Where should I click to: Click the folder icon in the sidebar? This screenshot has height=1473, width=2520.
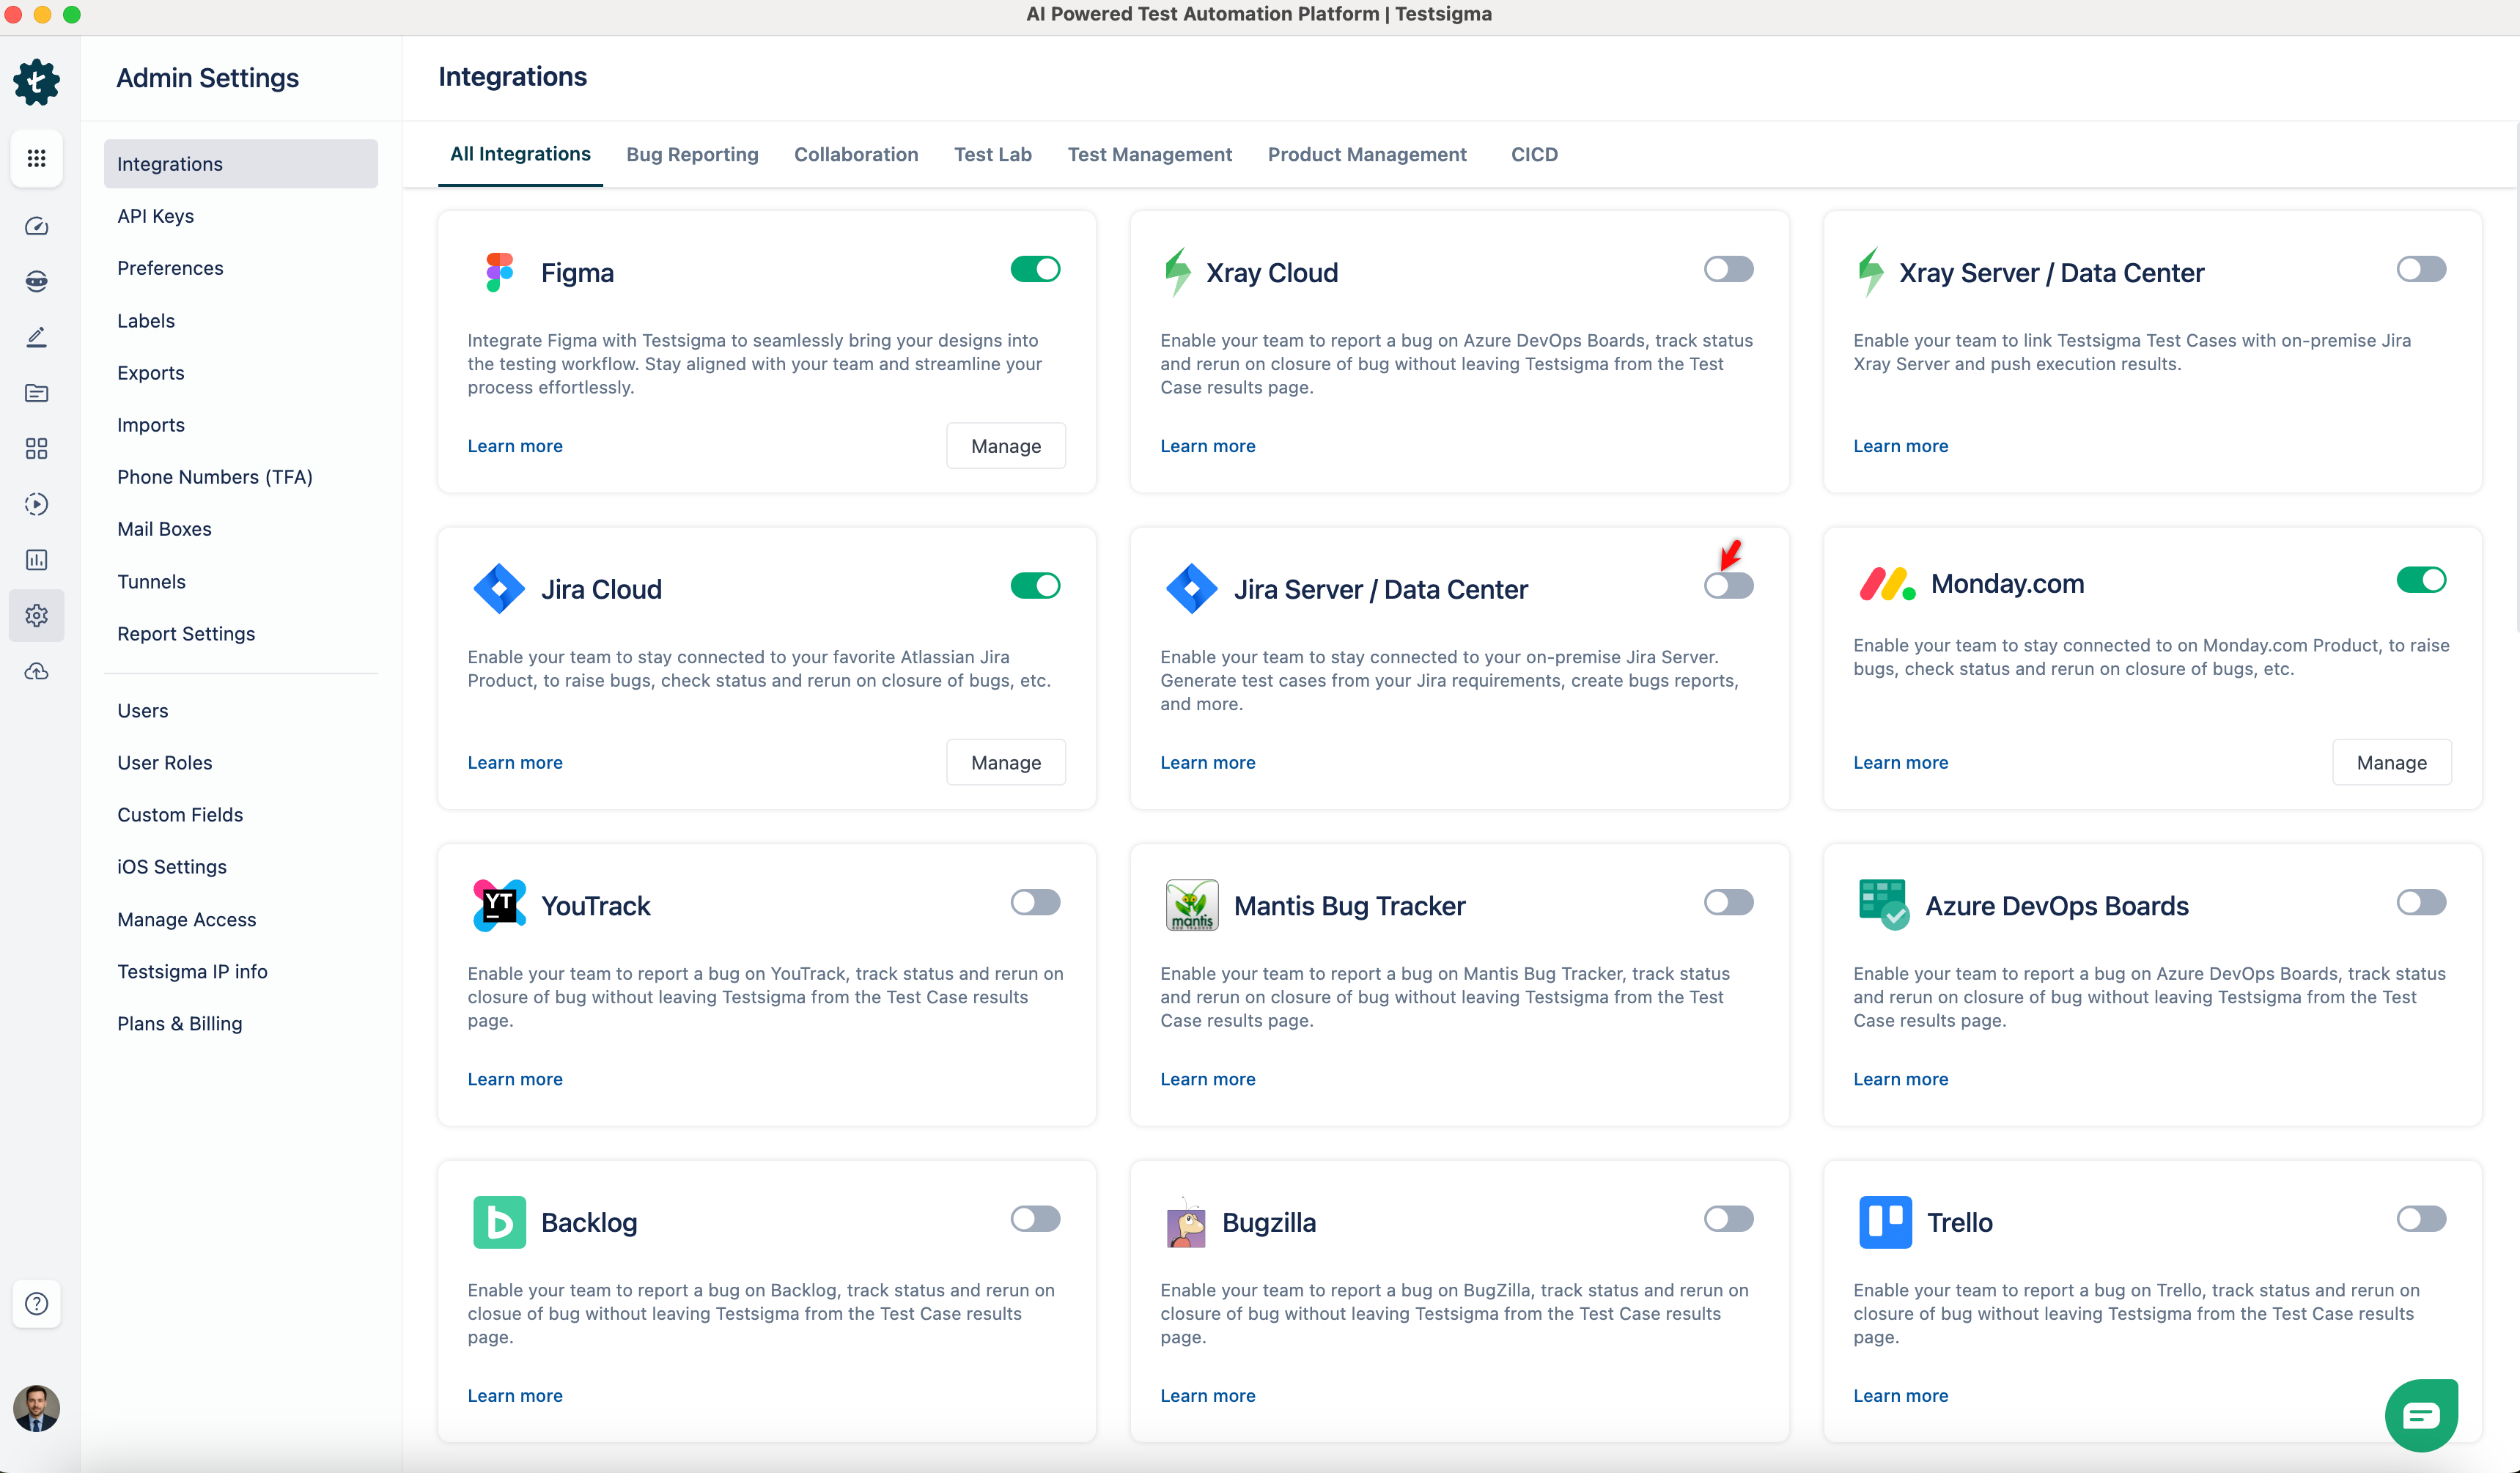pos(36,393)
